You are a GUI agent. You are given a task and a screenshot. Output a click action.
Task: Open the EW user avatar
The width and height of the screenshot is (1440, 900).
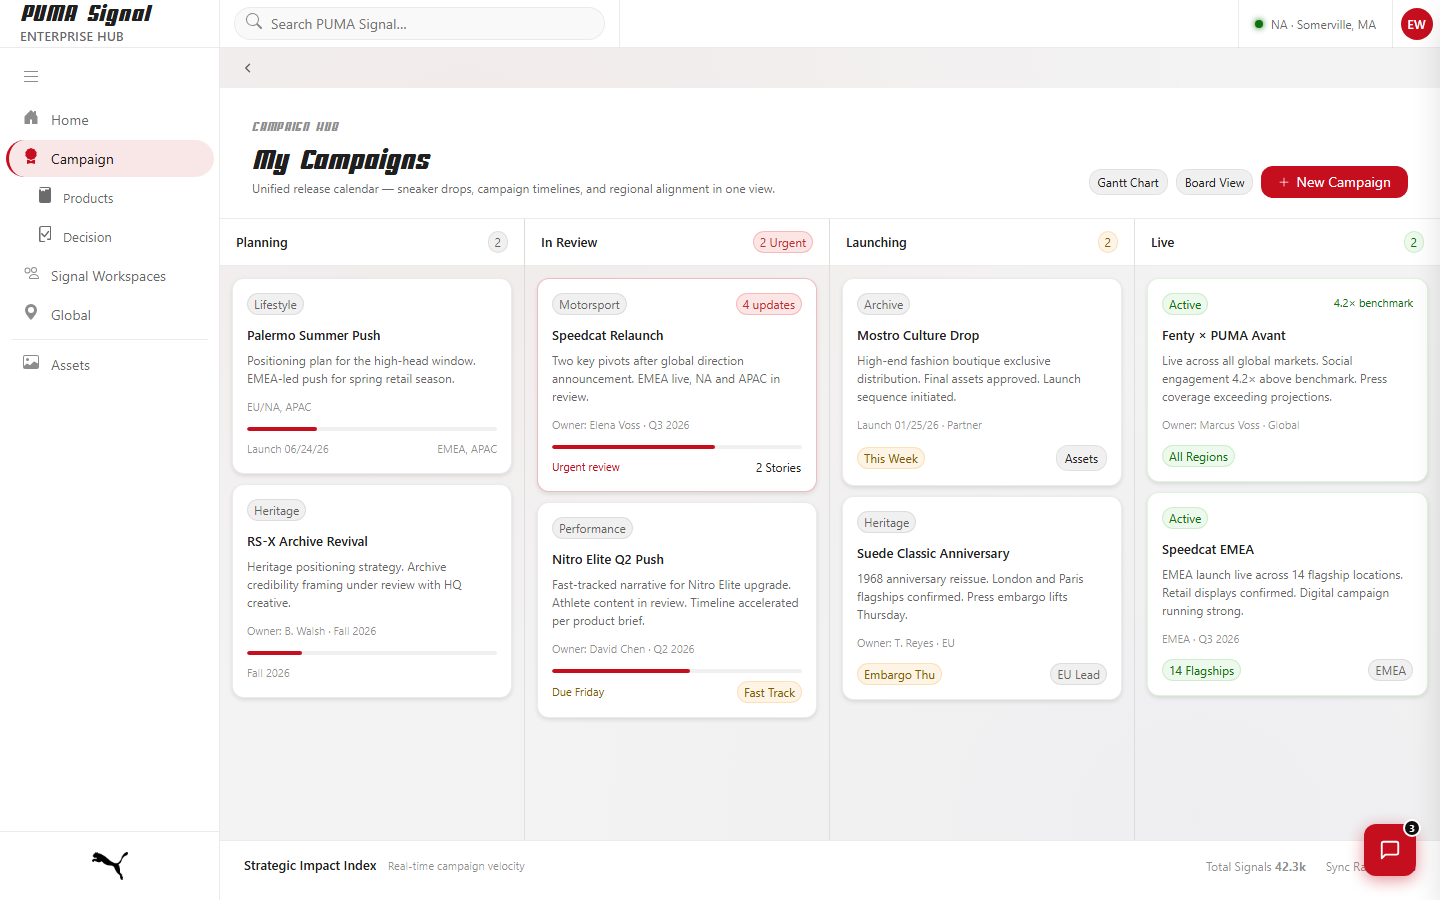pyautogui.click(x=1417, y=24)
